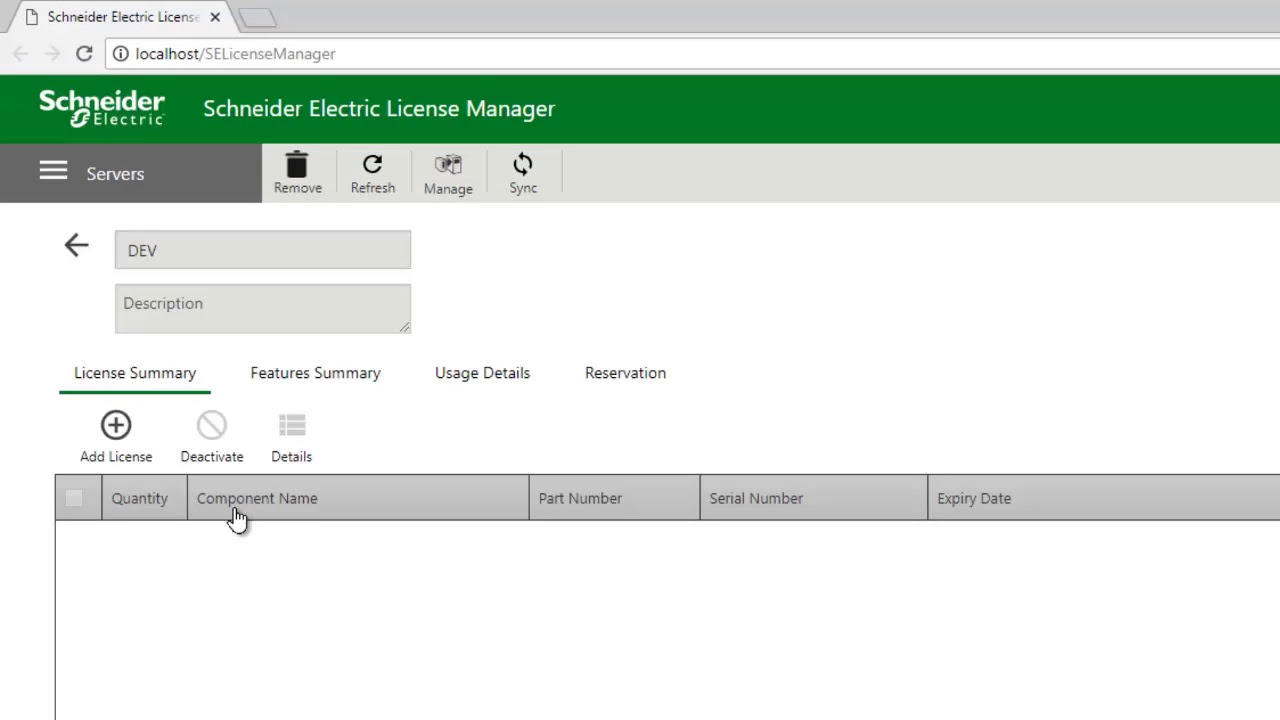This screenshot has height=720, width=1280.
Task: Open a new browser tab
Action: [257, 18]
